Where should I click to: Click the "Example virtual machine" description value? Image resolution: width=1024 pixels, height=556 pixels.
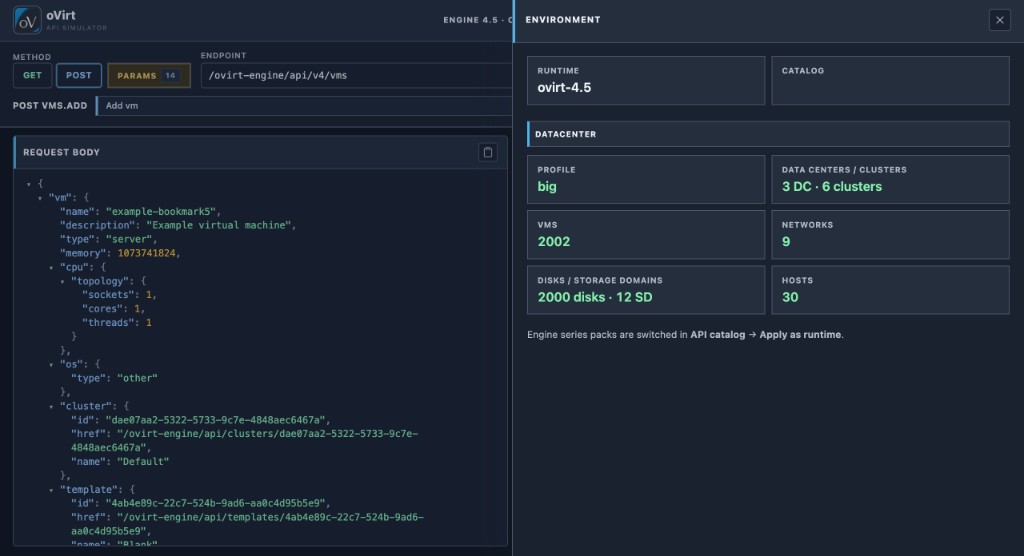tap(218, 225)
